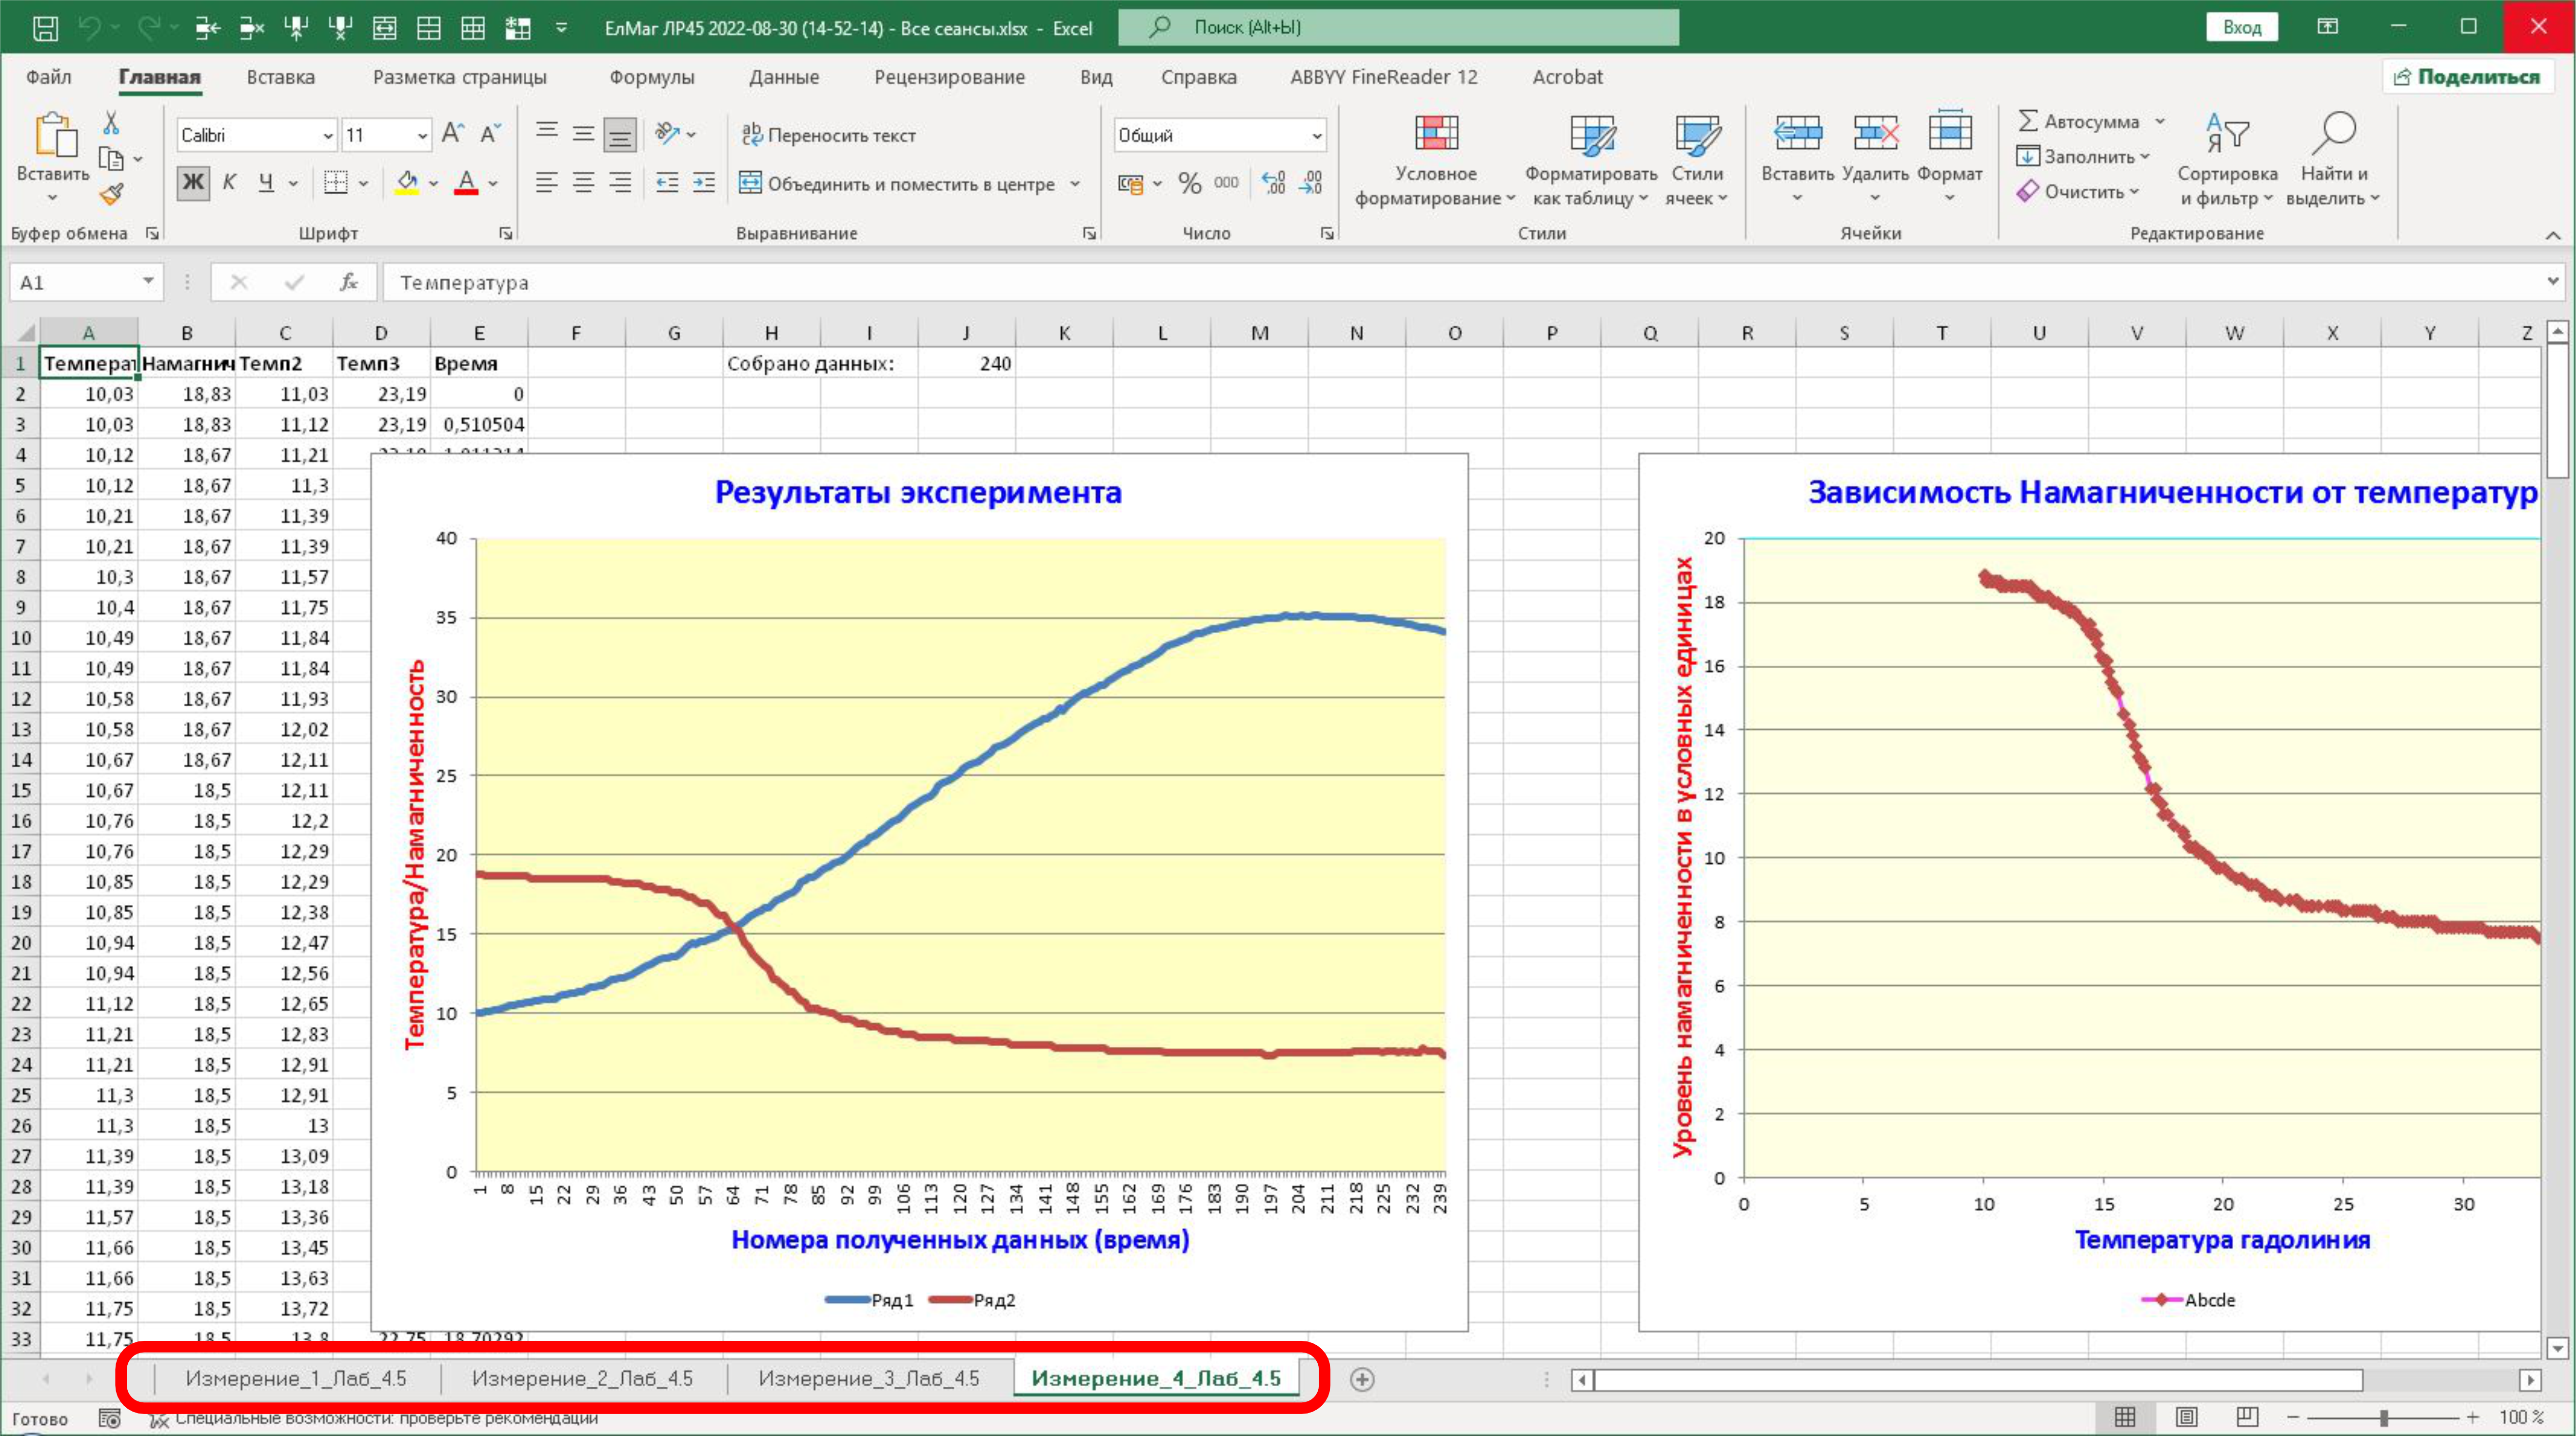The width and height of the screenshot is (2576, 1436).
Task: Click the Center text alignment icon
Action: [583, 183]
